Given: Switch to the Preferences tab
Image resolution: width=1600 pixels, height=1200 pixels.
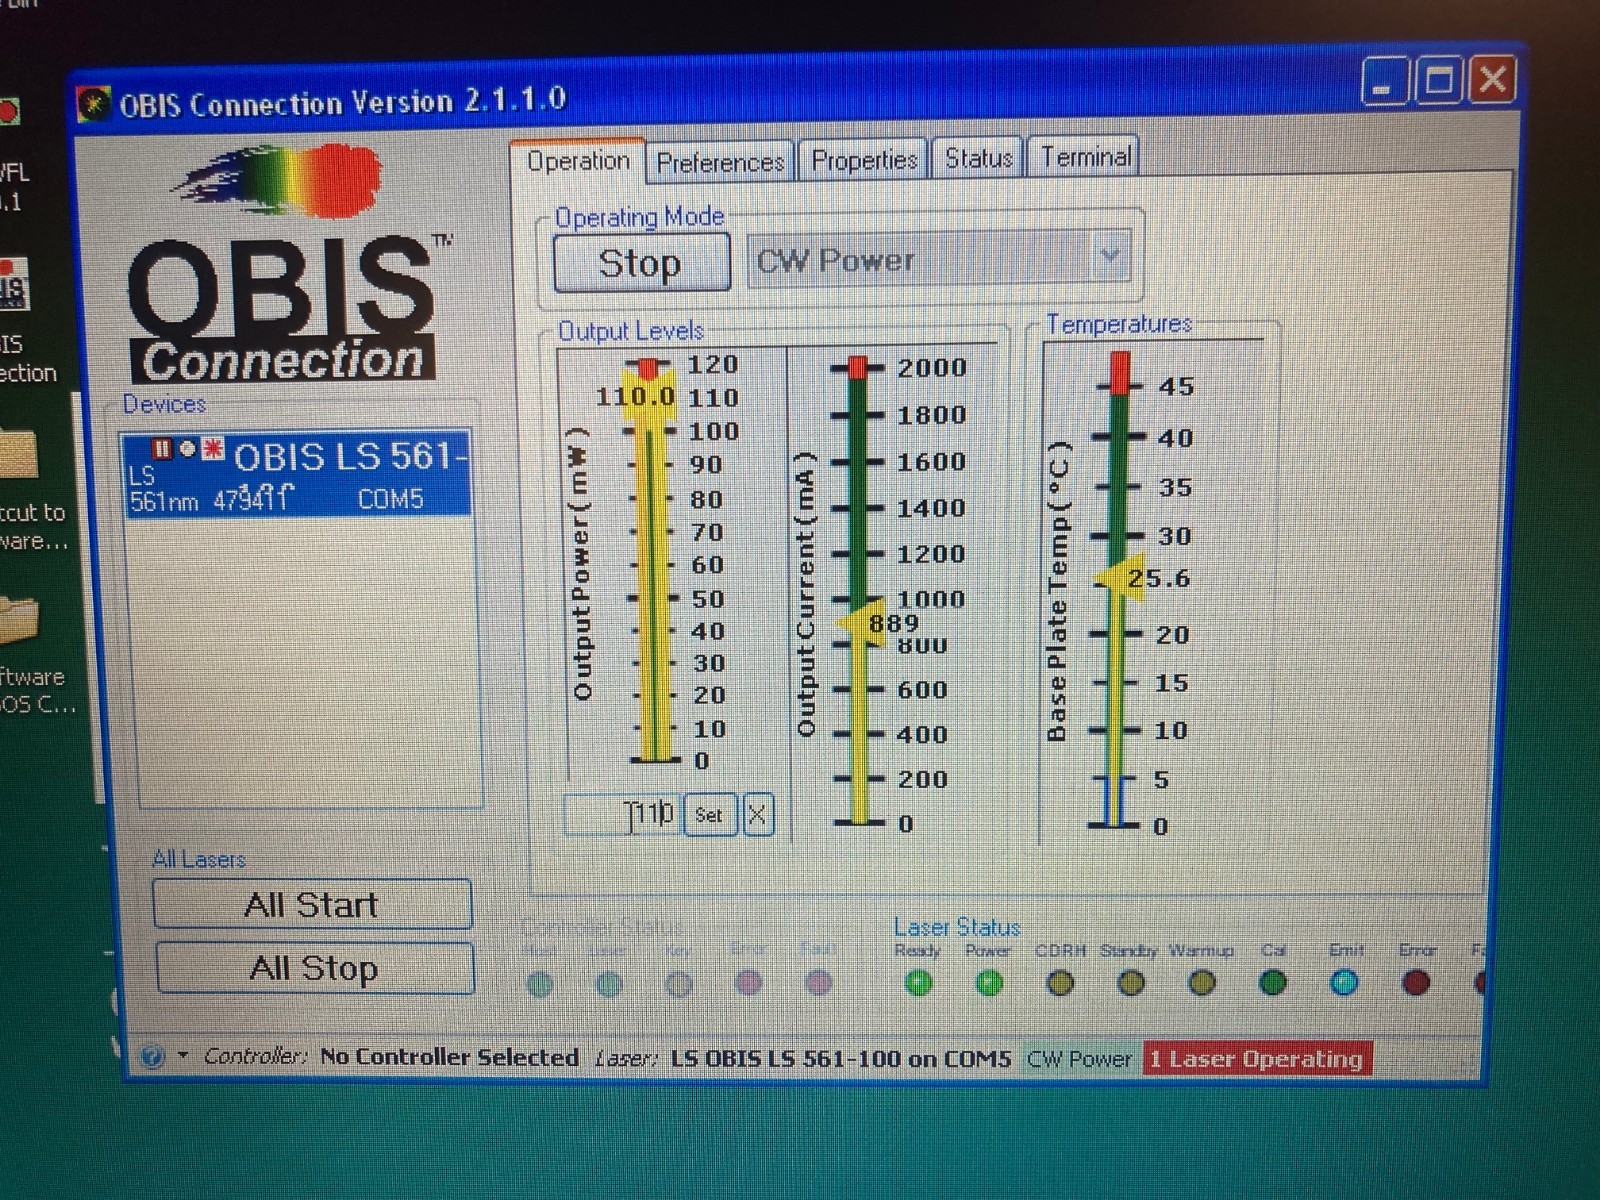Looking at the screenshot, I should coord(720,162).
